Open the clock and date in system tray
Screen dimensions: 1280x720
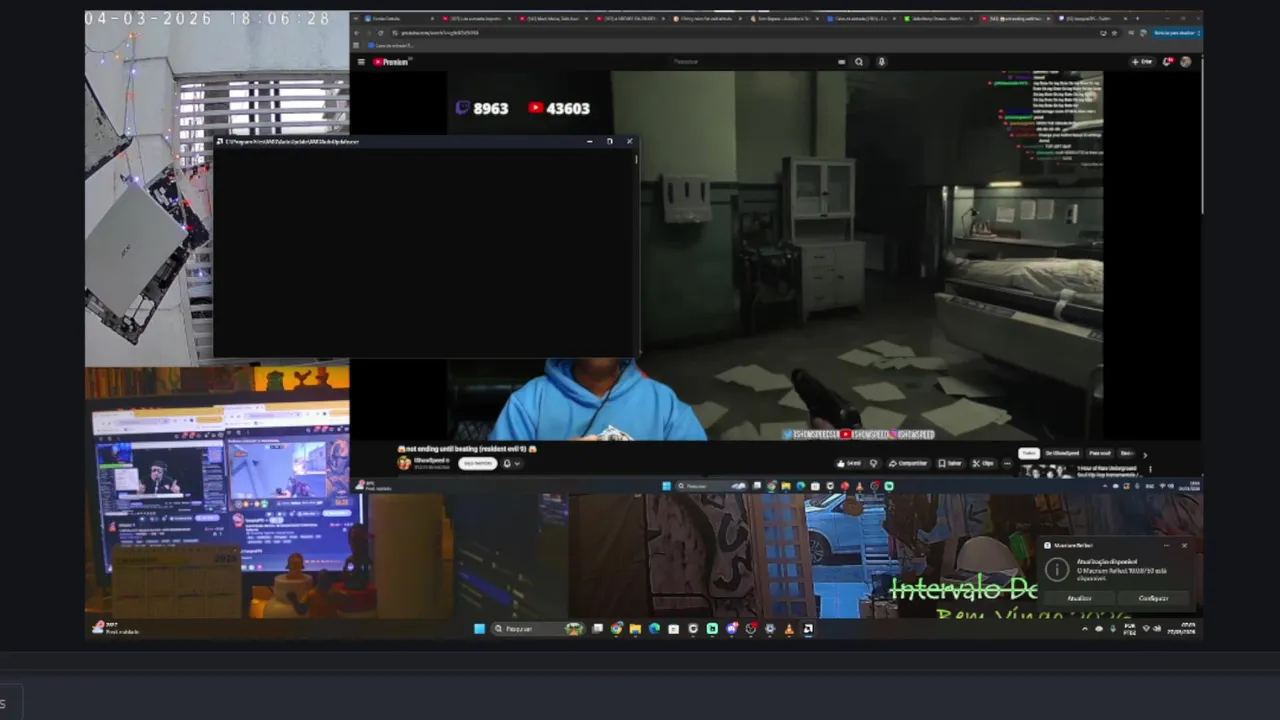tap(1183, 629)
